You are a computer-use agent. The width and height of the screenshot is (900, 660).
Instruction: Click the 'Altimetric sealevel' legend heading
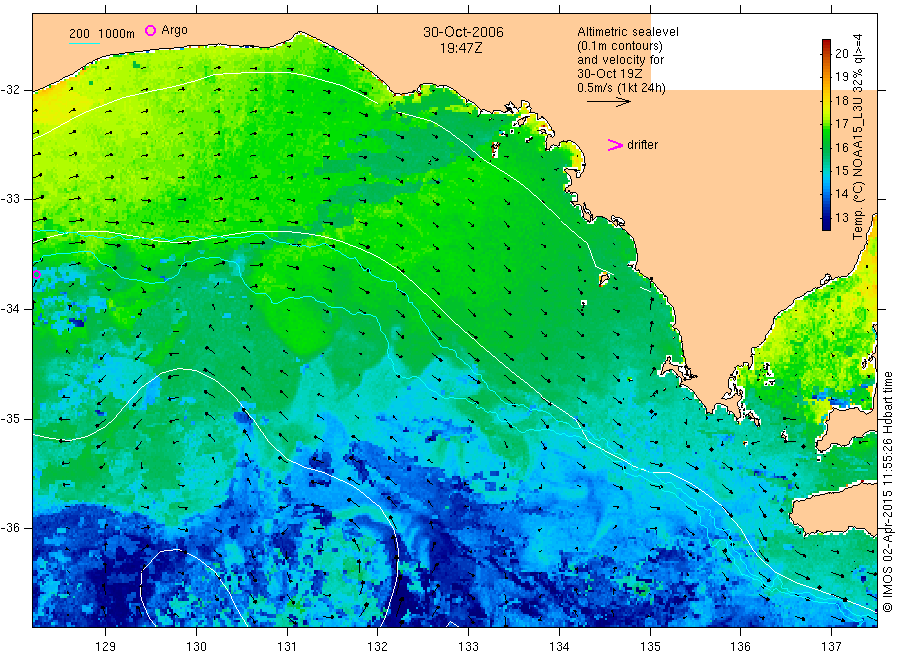click(627, 32)
